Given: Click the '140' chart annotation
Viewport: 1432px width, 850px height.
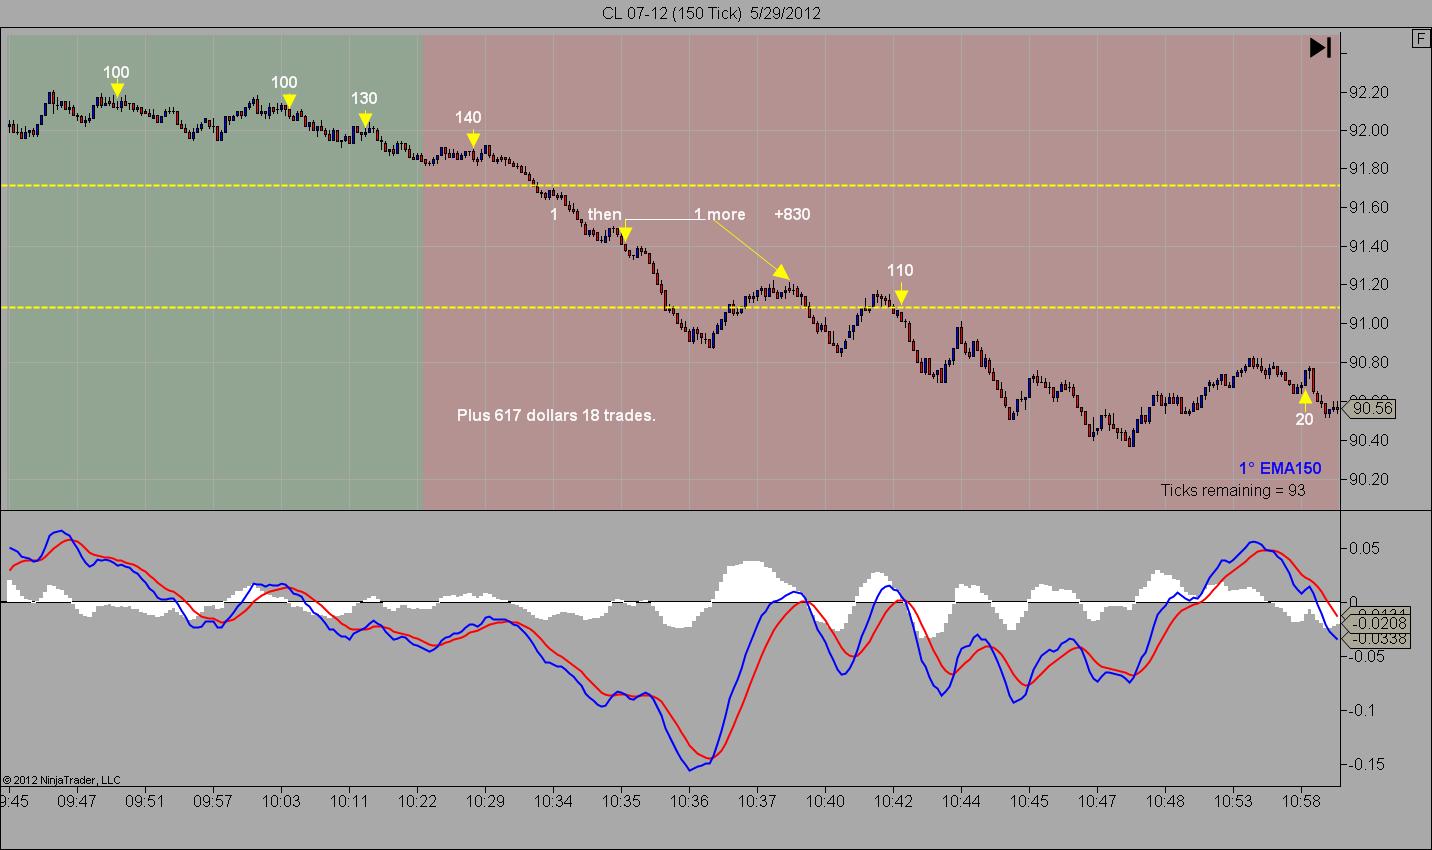Looking at the screenshot, I should pos(468,117).
